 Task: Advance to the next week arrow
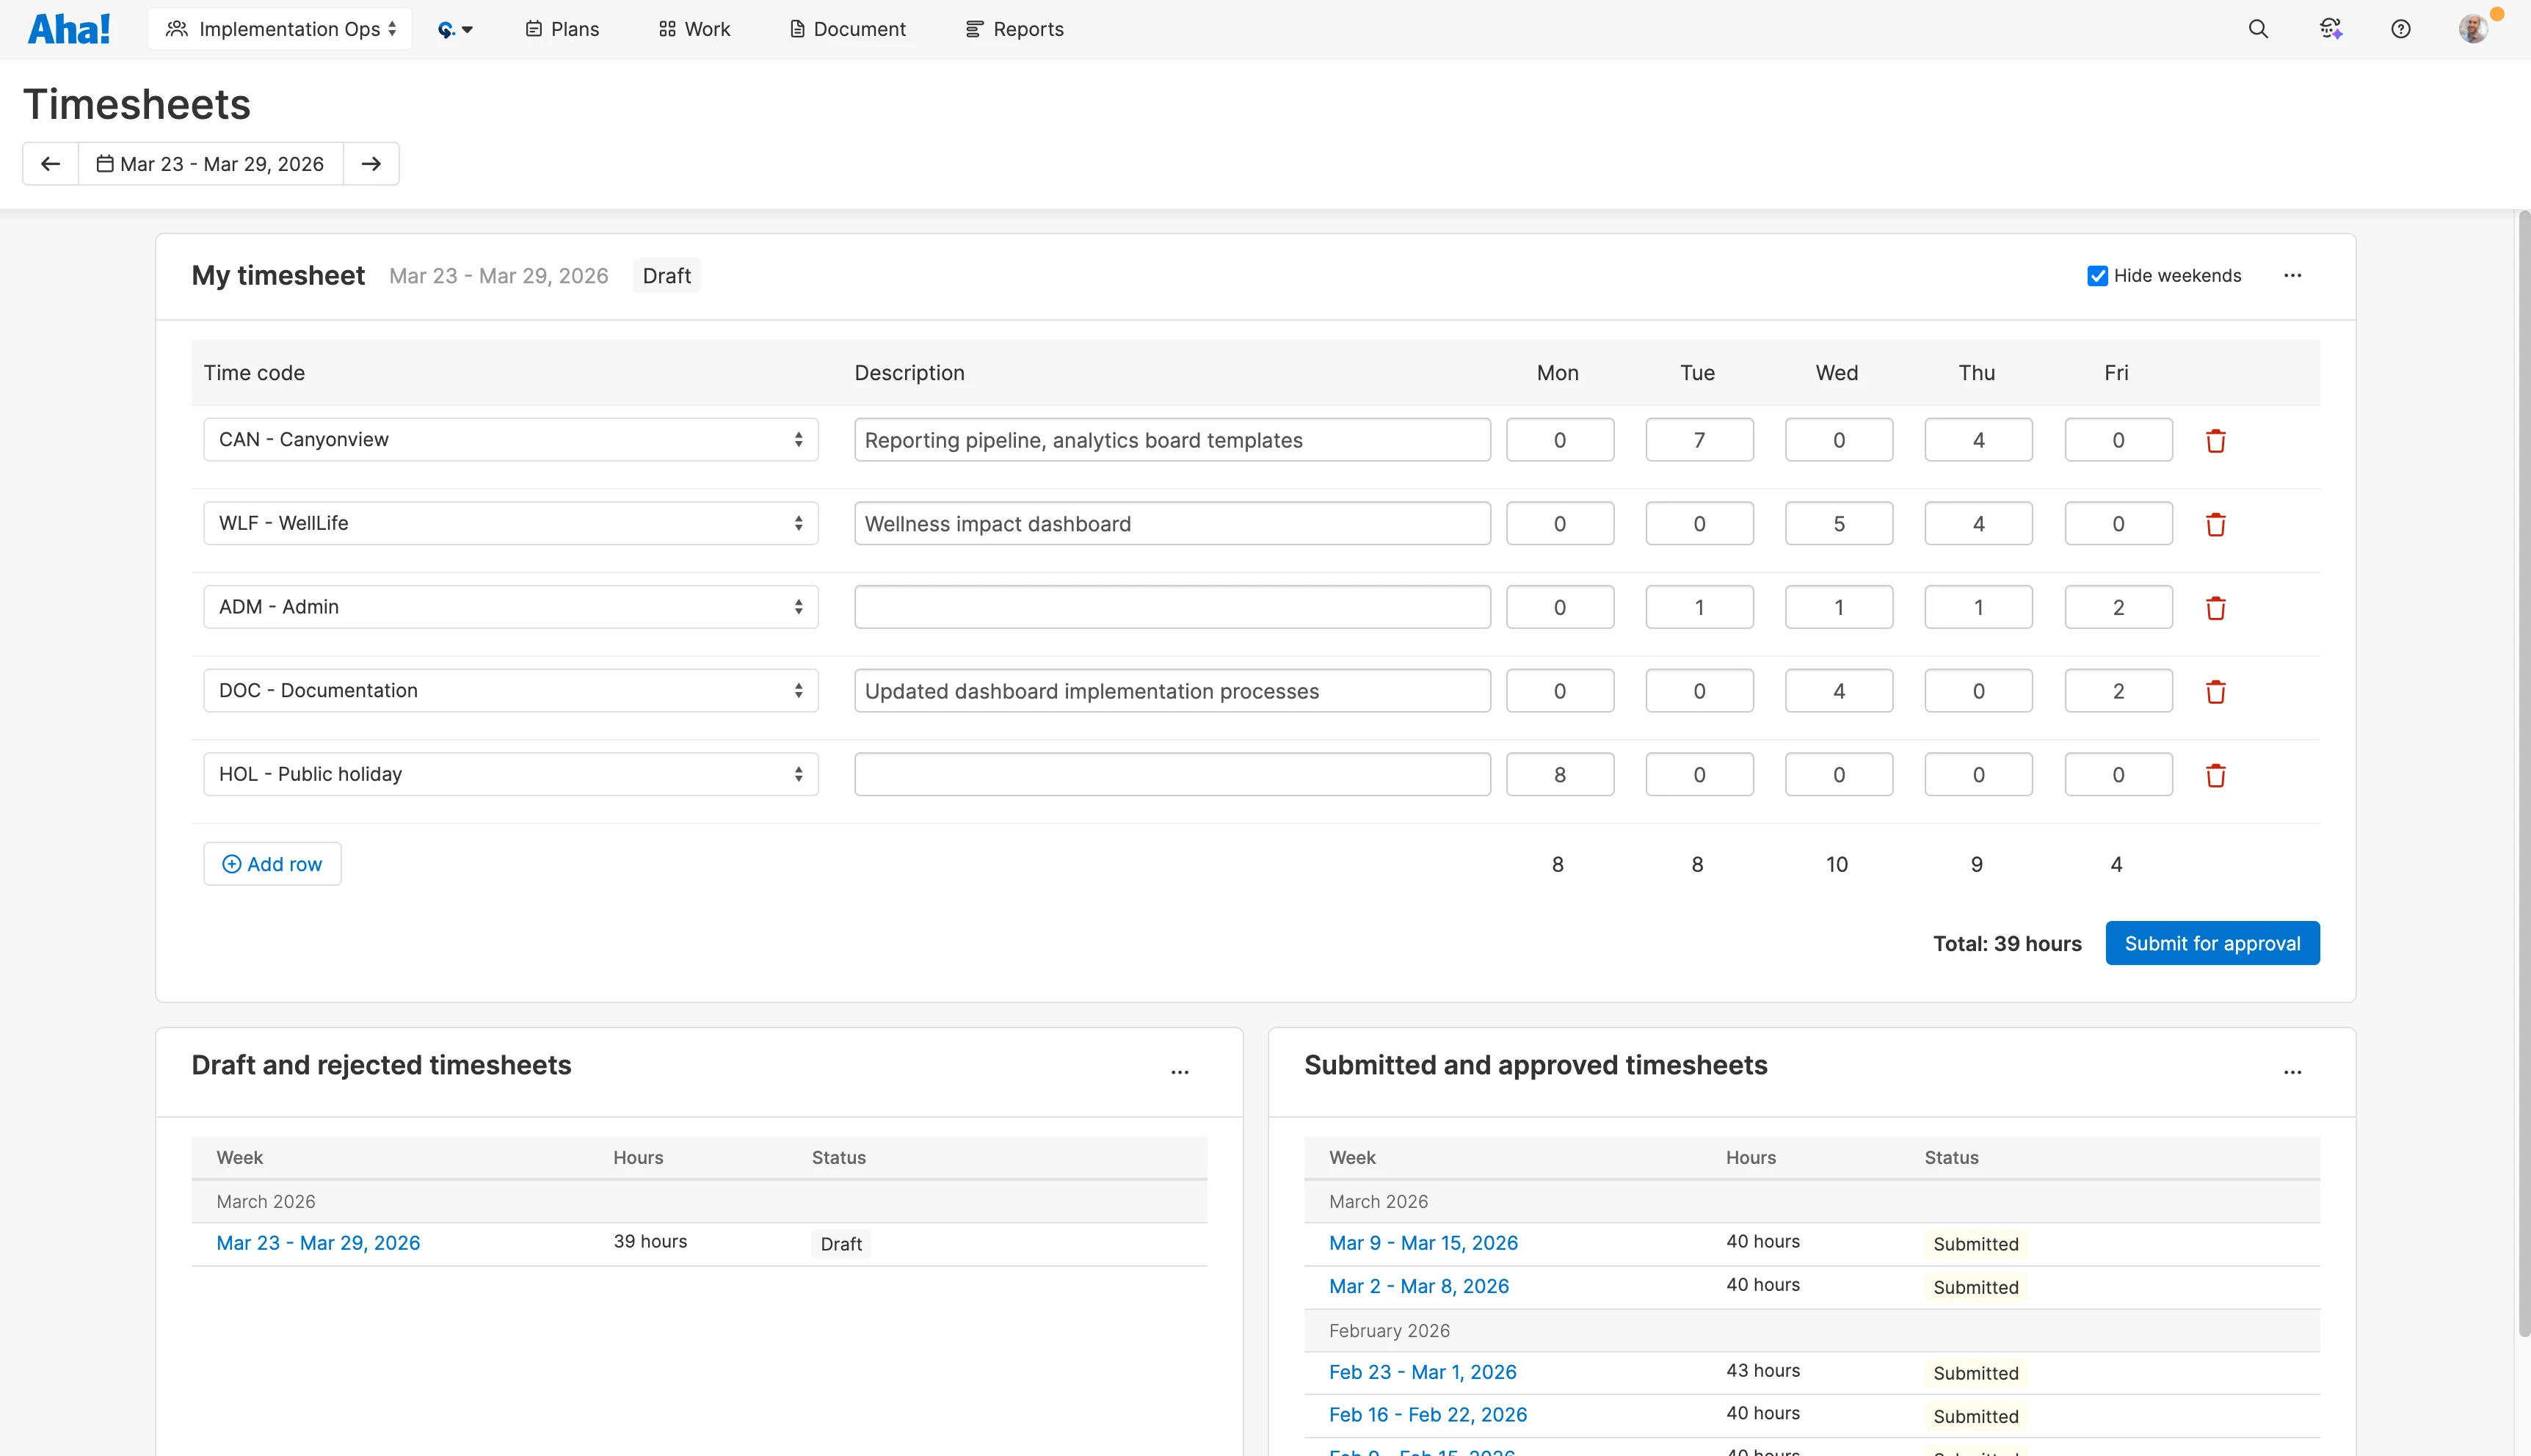click(371, 163)
